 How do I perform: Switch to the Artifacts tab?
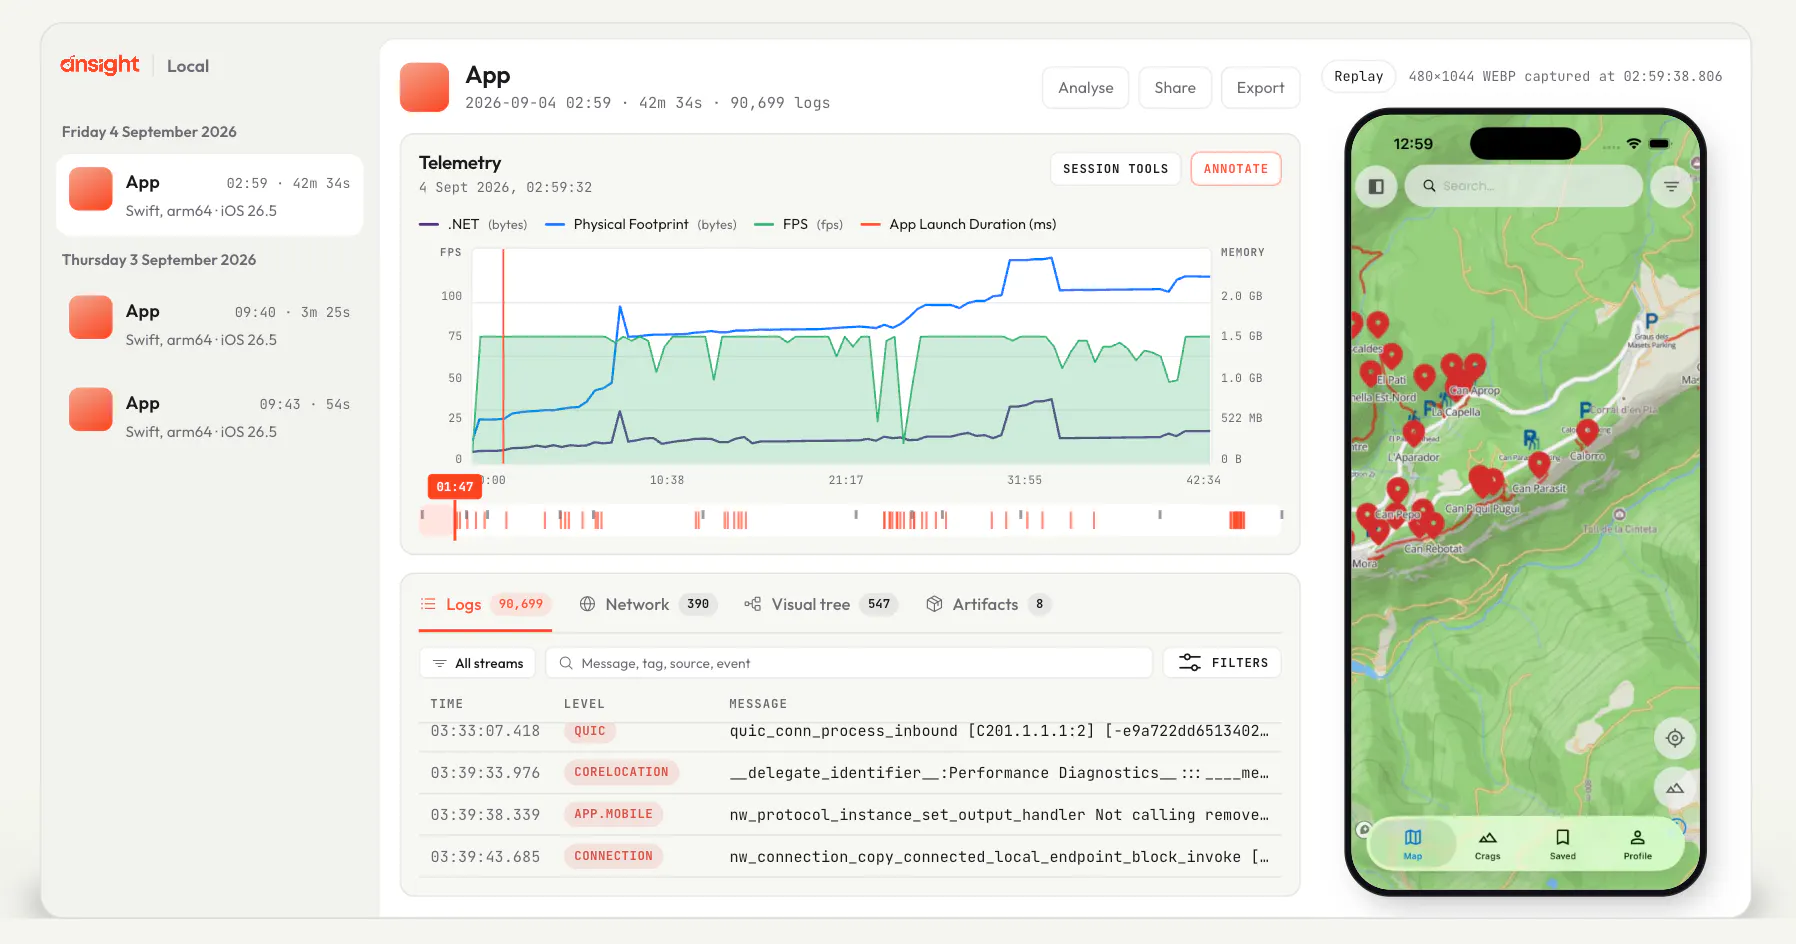pyautogui.click(x=988, y=604)
